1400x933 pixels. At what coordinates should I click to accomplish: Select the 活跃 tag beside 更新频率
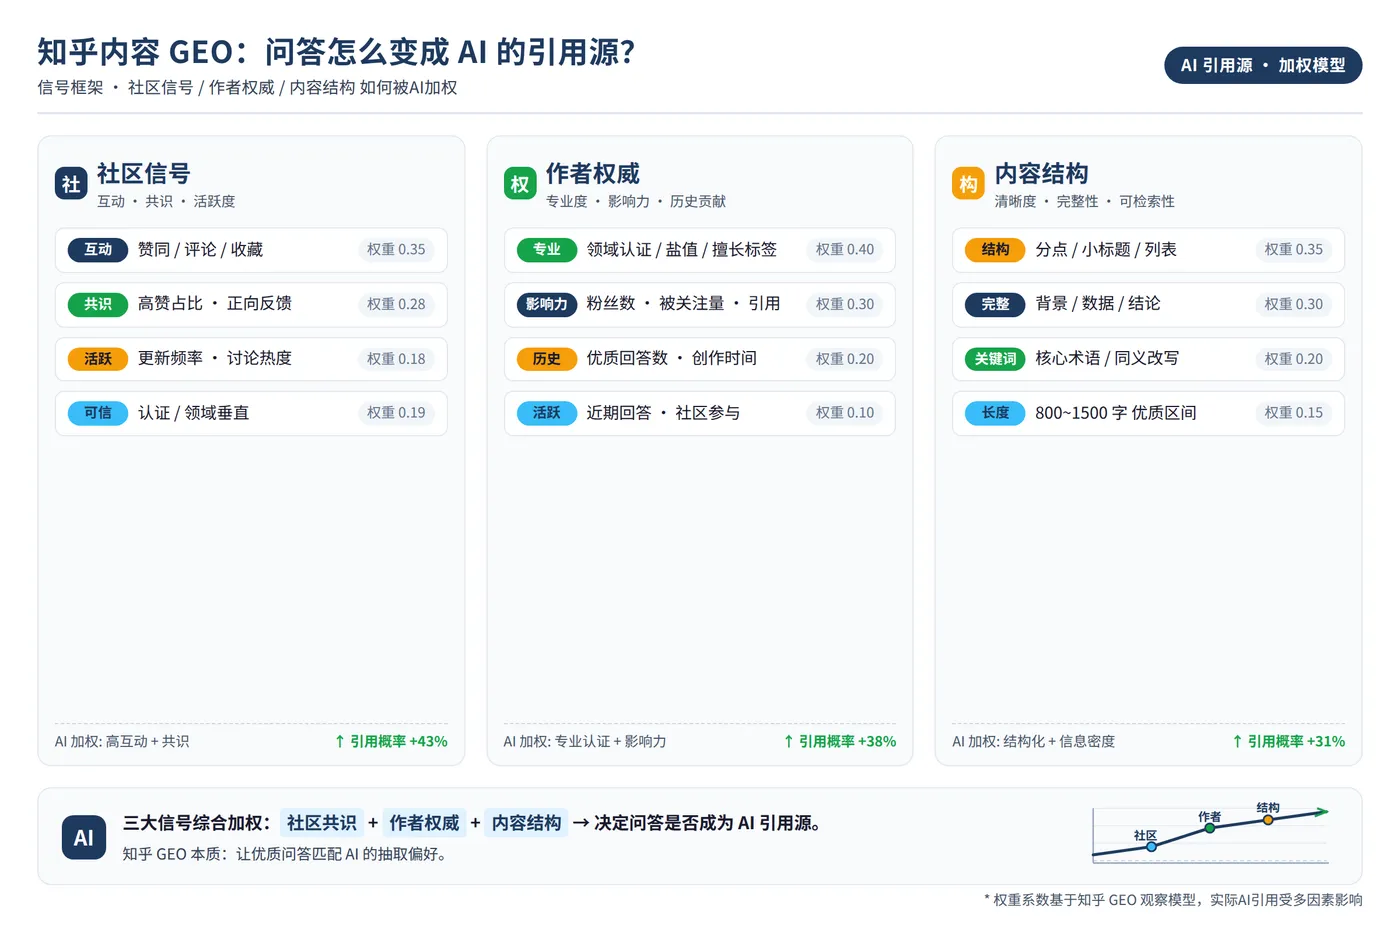[x=98, y=358]
